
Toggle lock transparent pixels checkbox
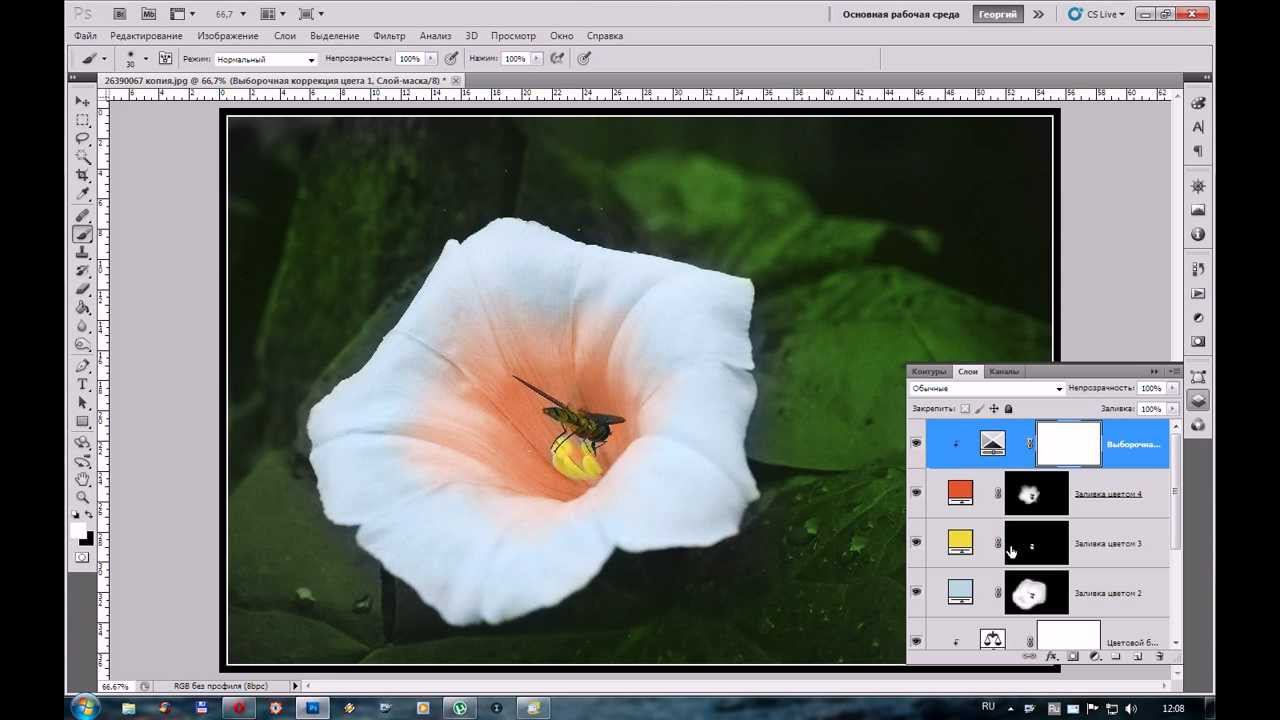click(x=965, y=409)
